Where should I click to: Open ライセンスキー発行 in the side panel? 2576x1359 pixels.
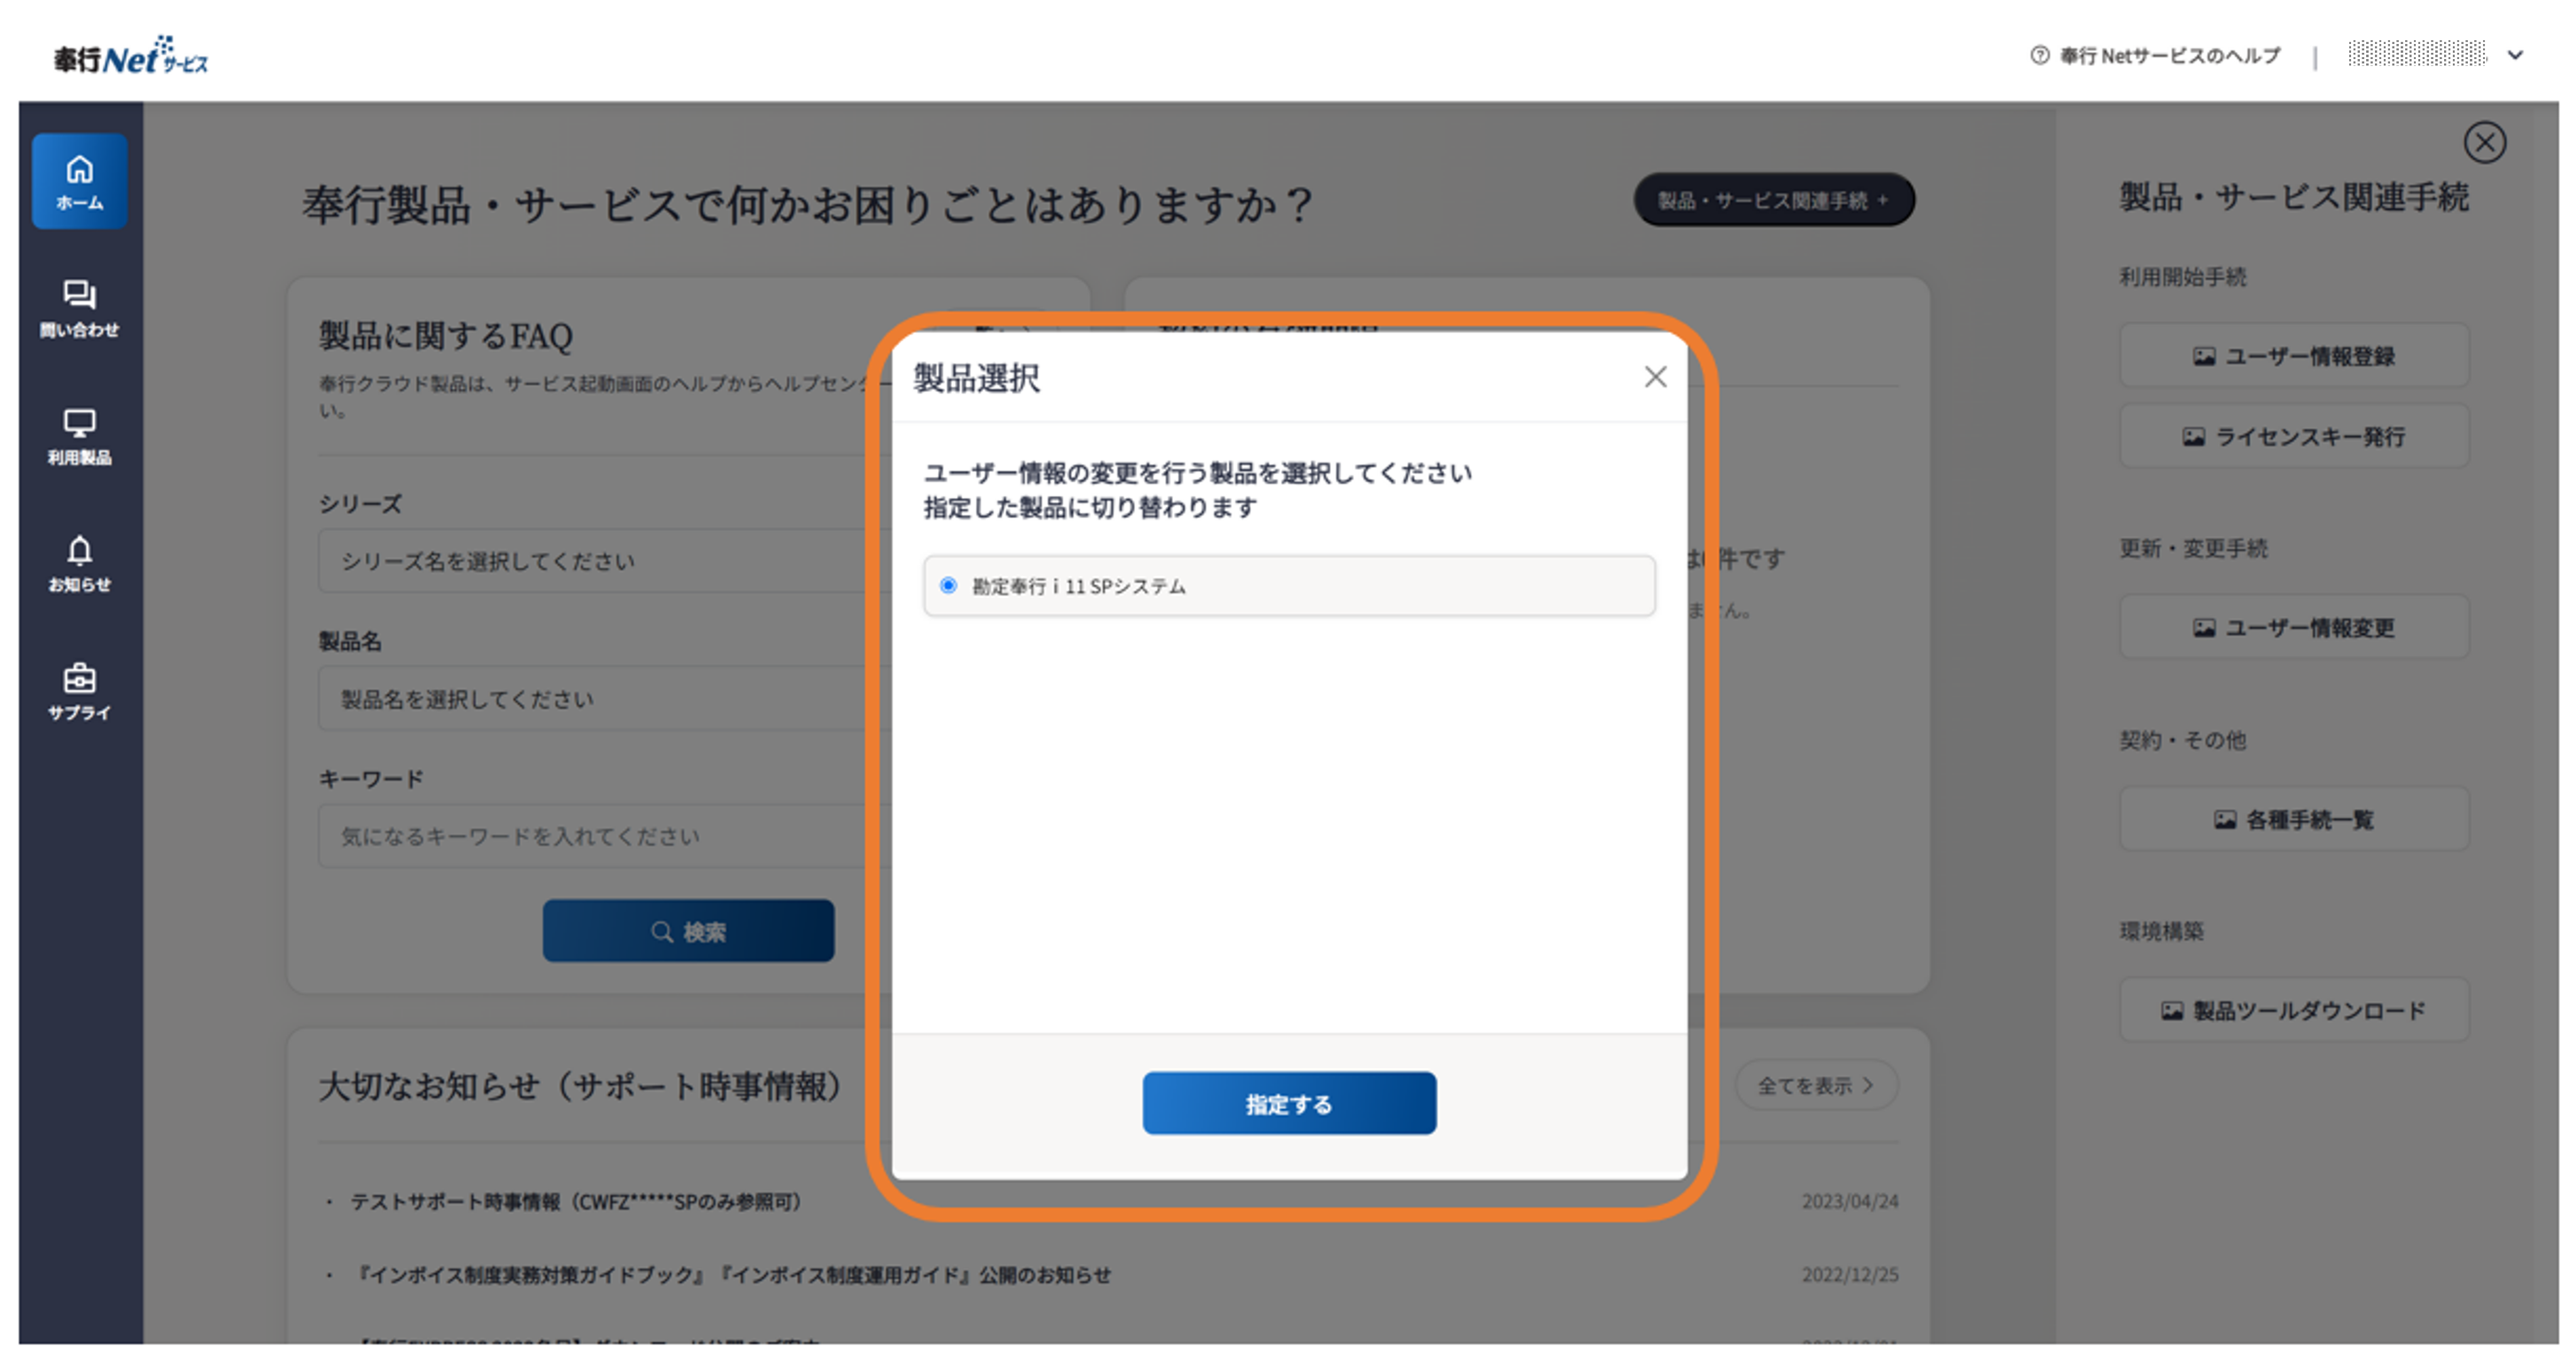click(2294, 436)
